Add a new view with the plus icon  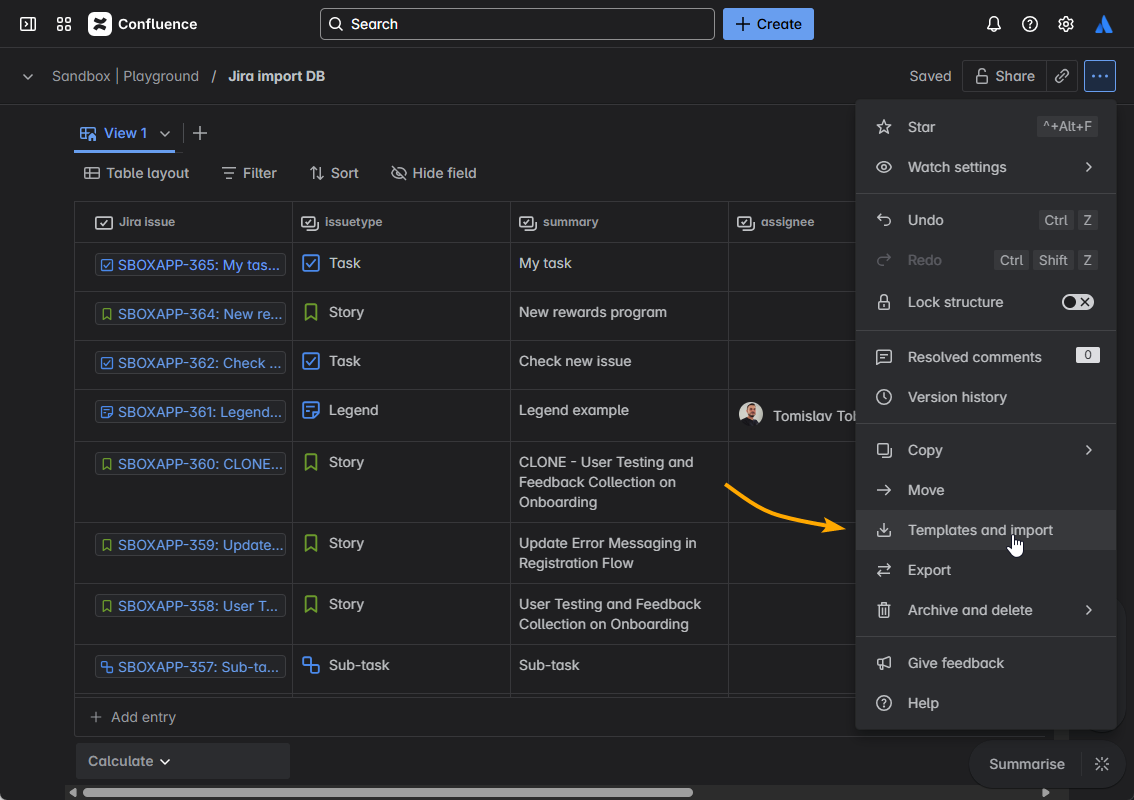[x=199, y=132]
